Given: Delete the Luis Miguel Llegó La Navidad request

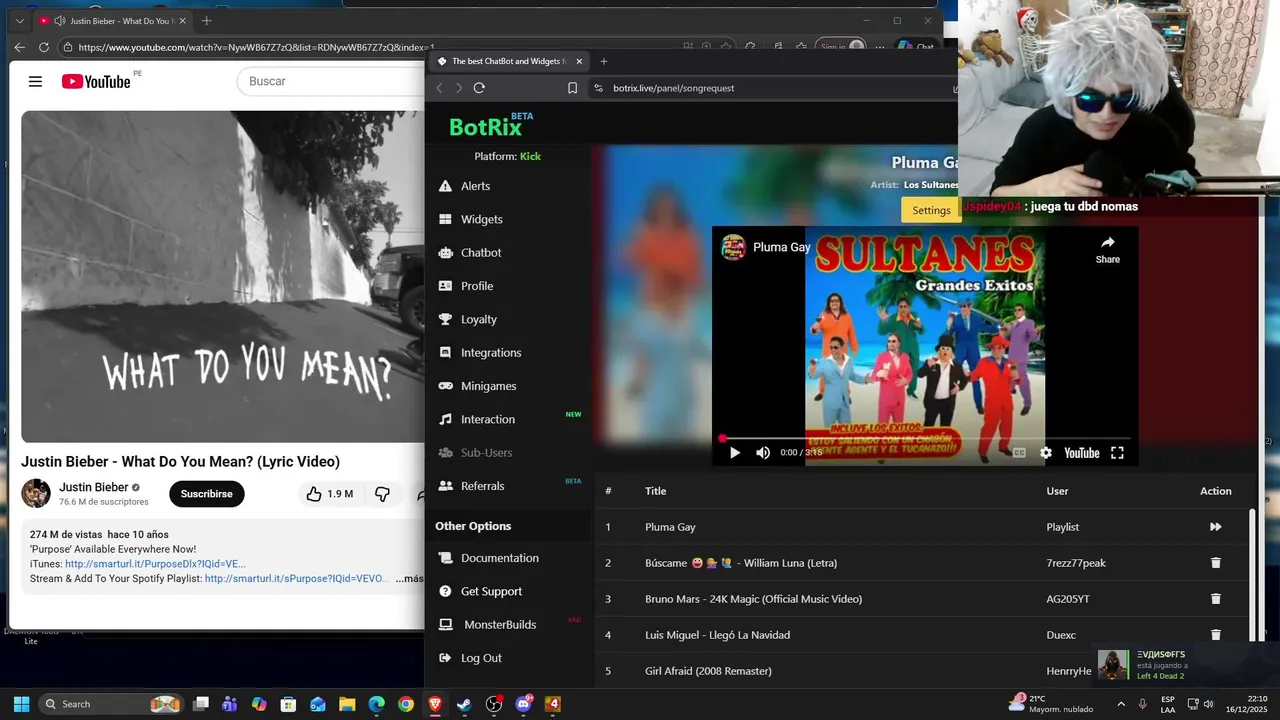Looking at the screenshot, I should (1216, 635).
